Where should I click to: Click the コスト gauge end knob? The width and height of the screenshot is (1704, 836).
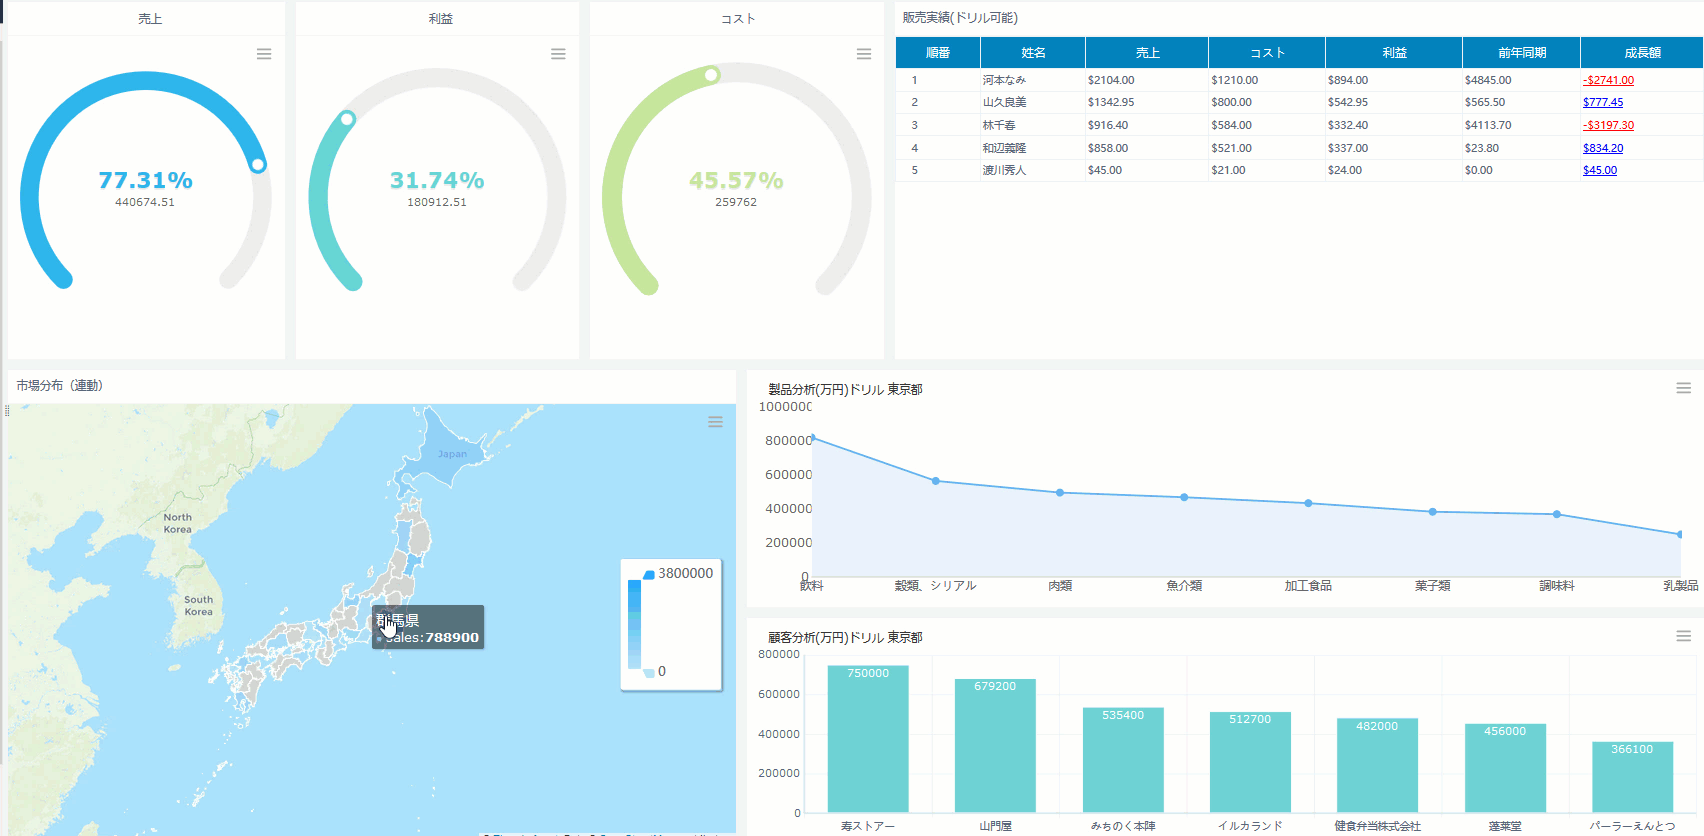(x=711, y=75)
